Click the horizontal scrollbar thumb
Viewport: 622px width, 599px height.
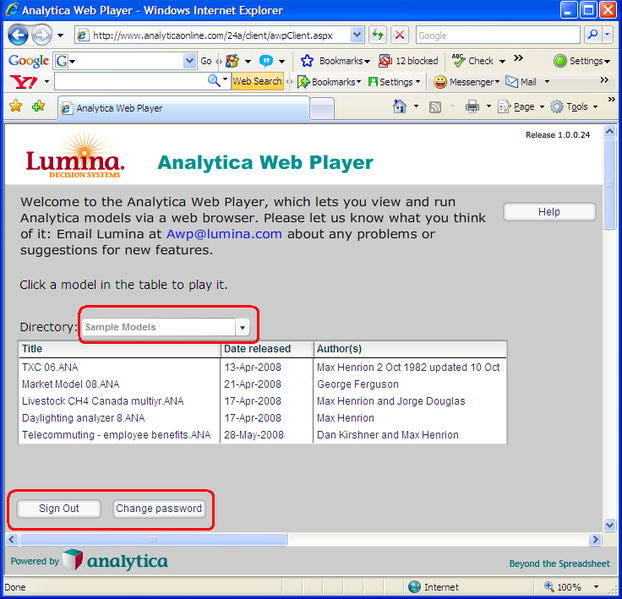pos(154,539)
